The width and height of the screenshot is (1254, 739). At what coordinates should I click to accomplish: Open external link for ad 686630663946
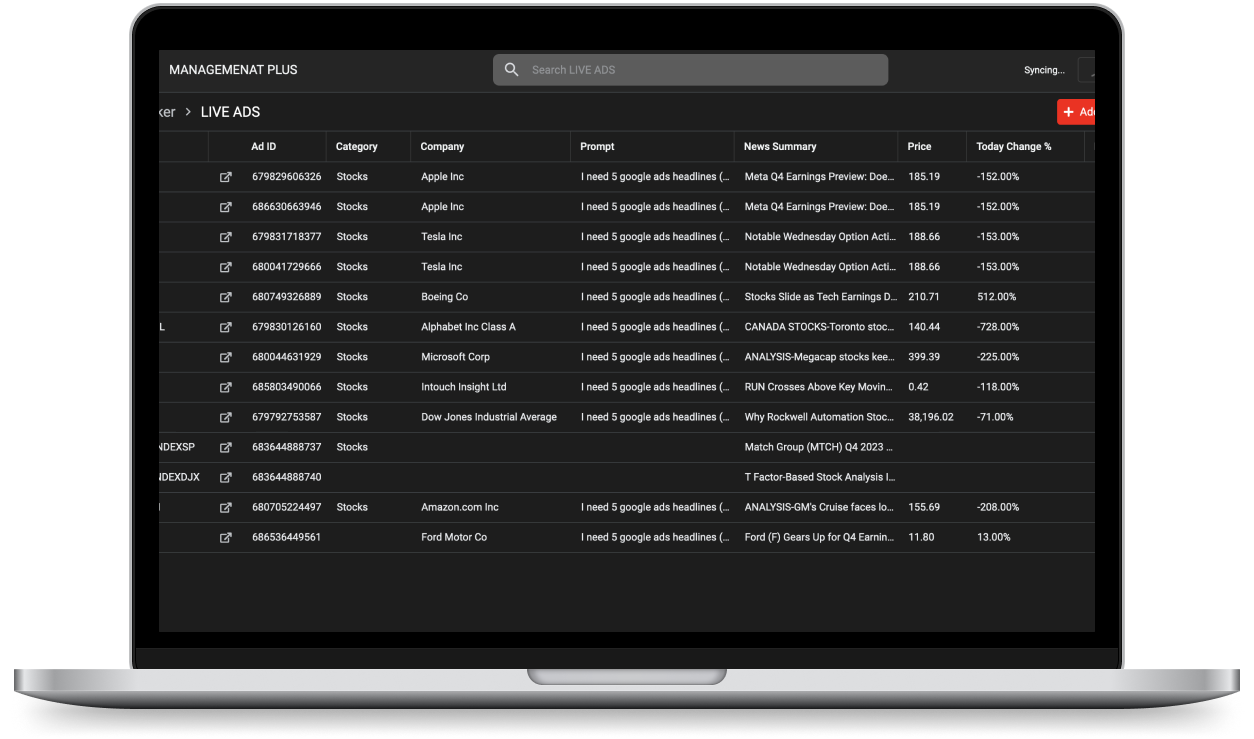pyautogui.click(x=226, y=207)
